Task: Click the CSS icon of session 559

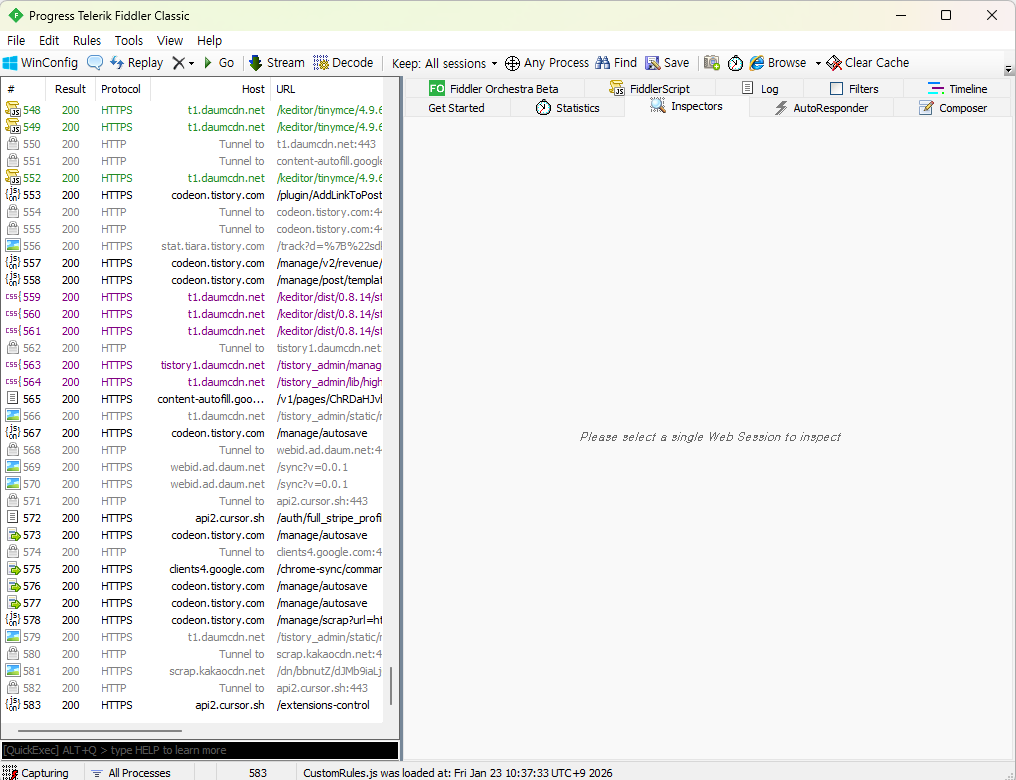Action: [x=13, y=297]
